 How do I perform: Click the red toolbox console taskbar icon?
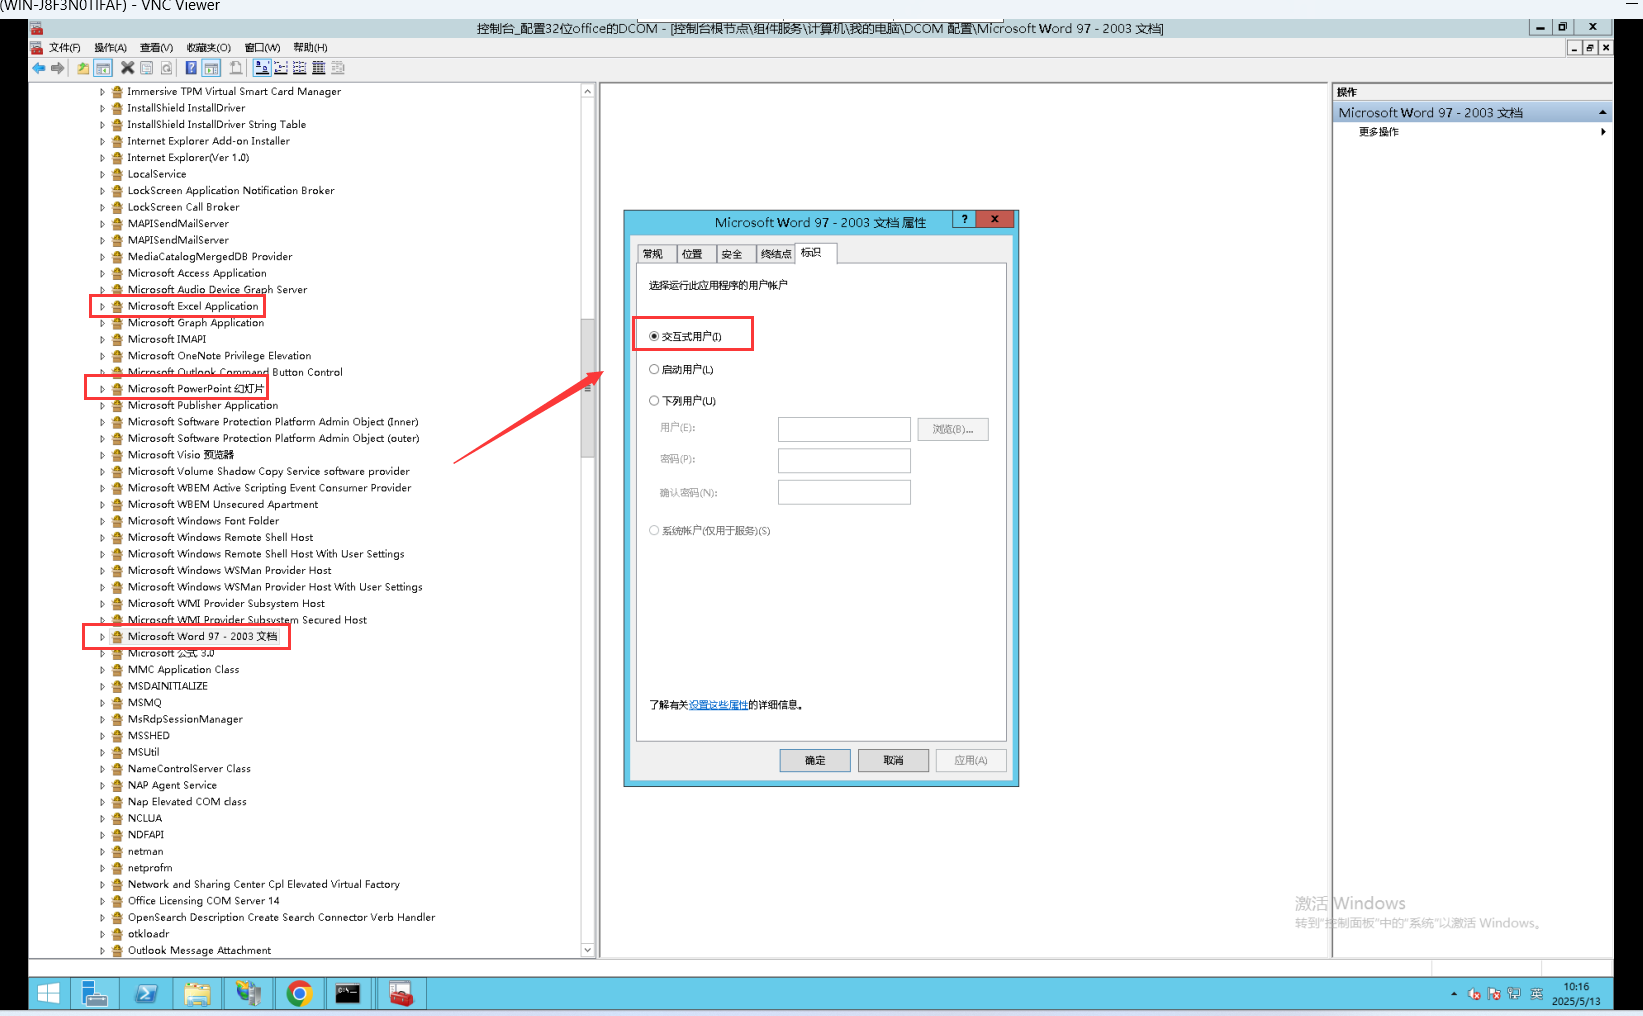pyautogui.click(x=401, y=993)
